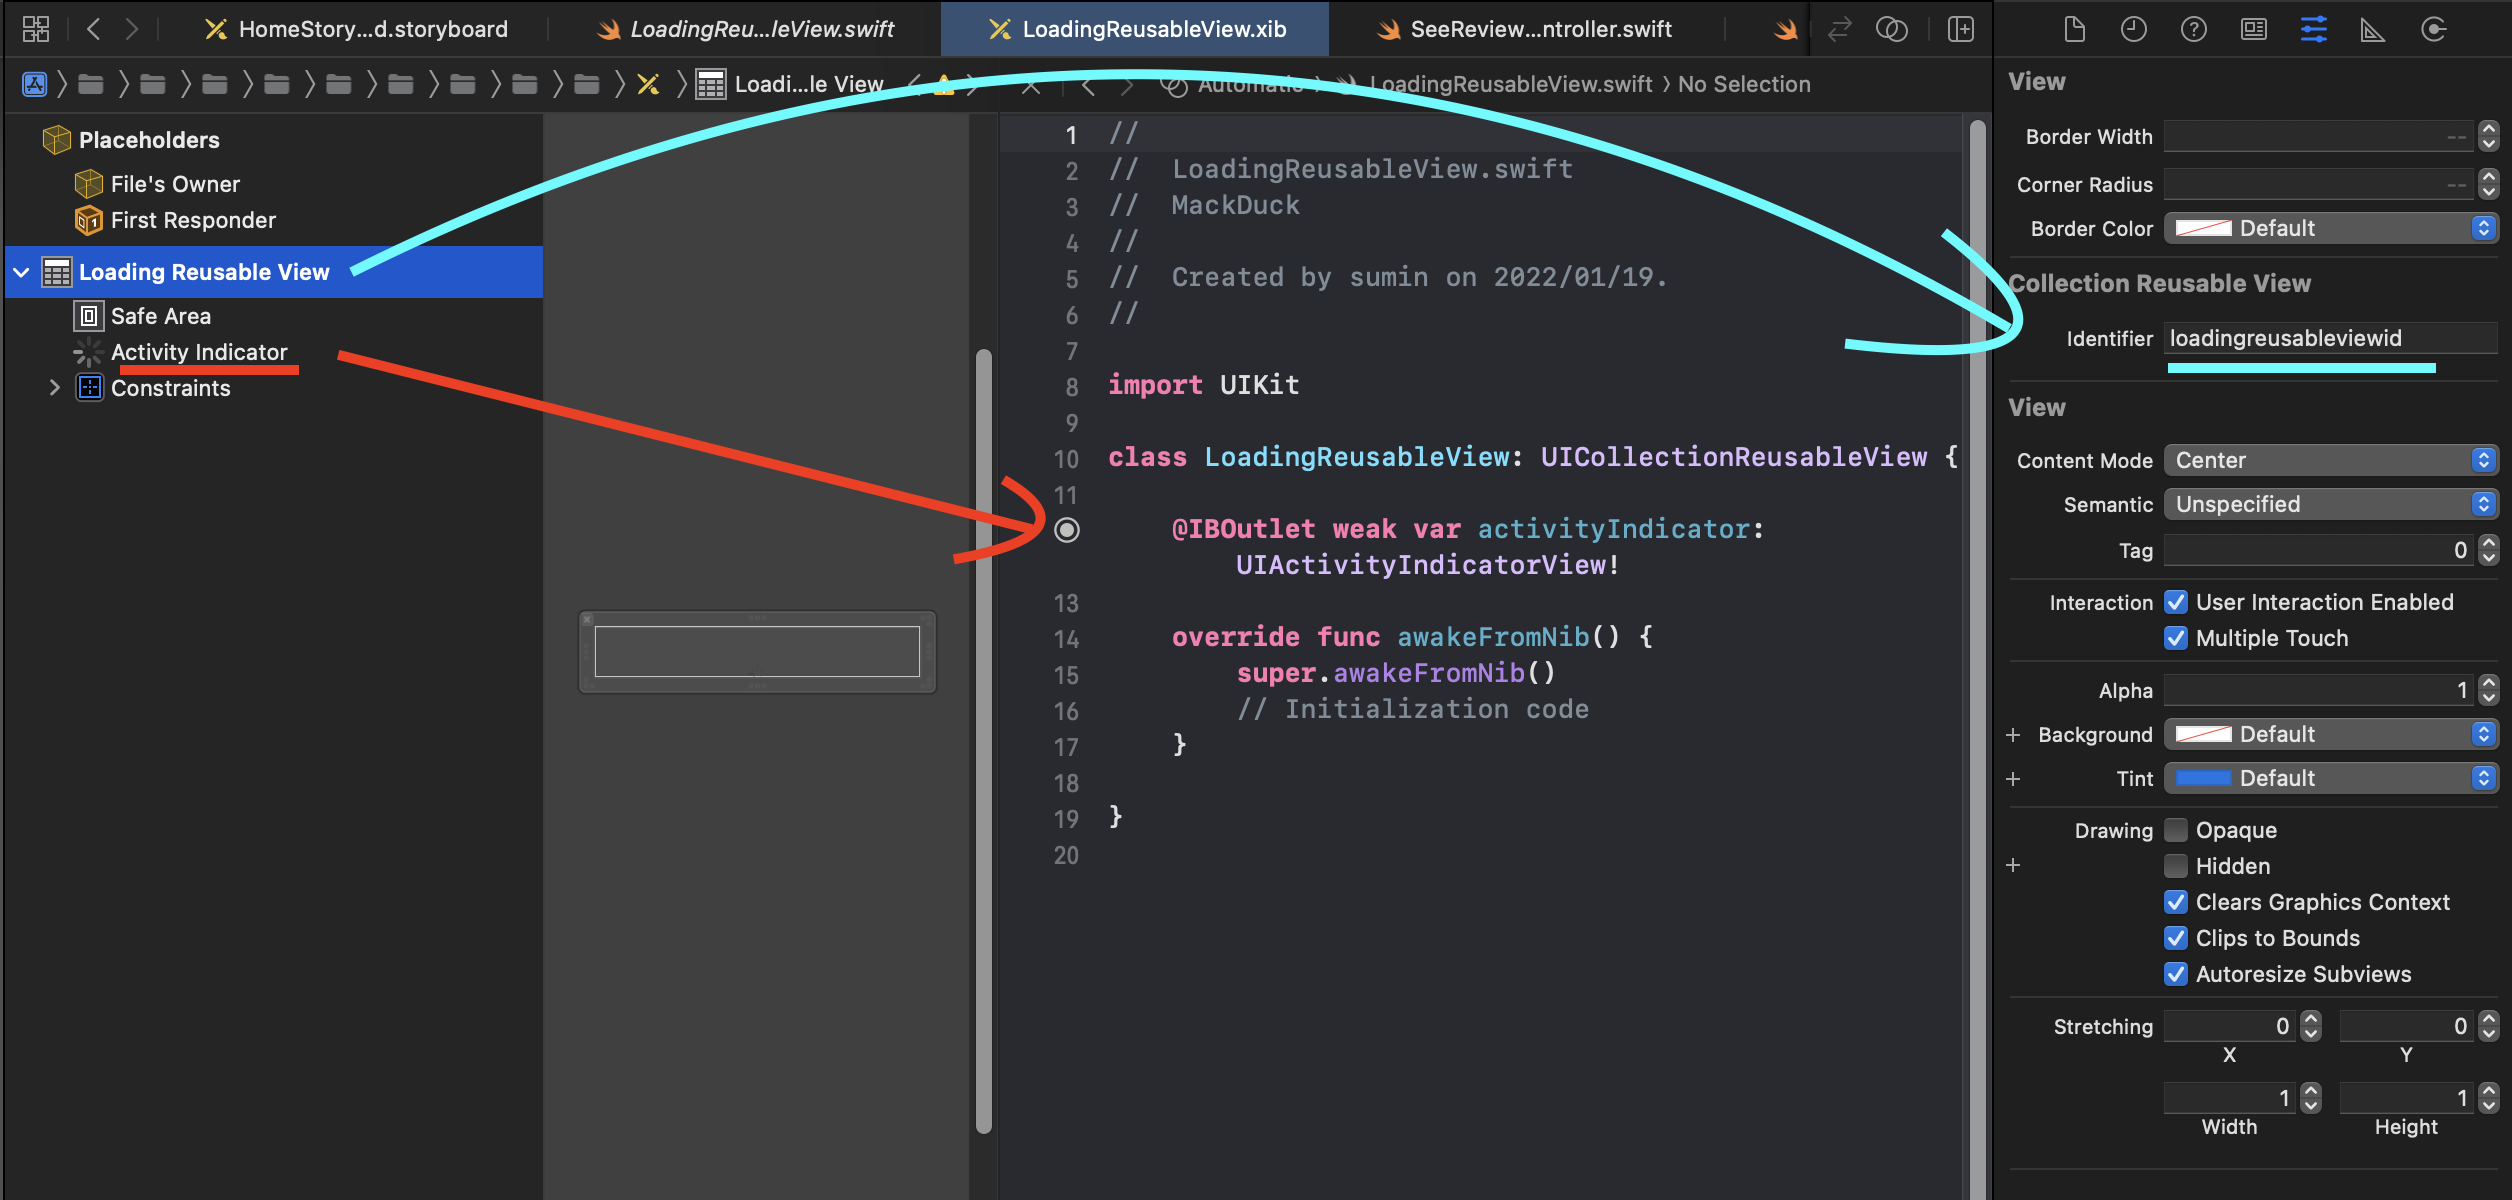Open the Connections inspector icon
2512x1200 pixels.
(x=2433, y=30)
